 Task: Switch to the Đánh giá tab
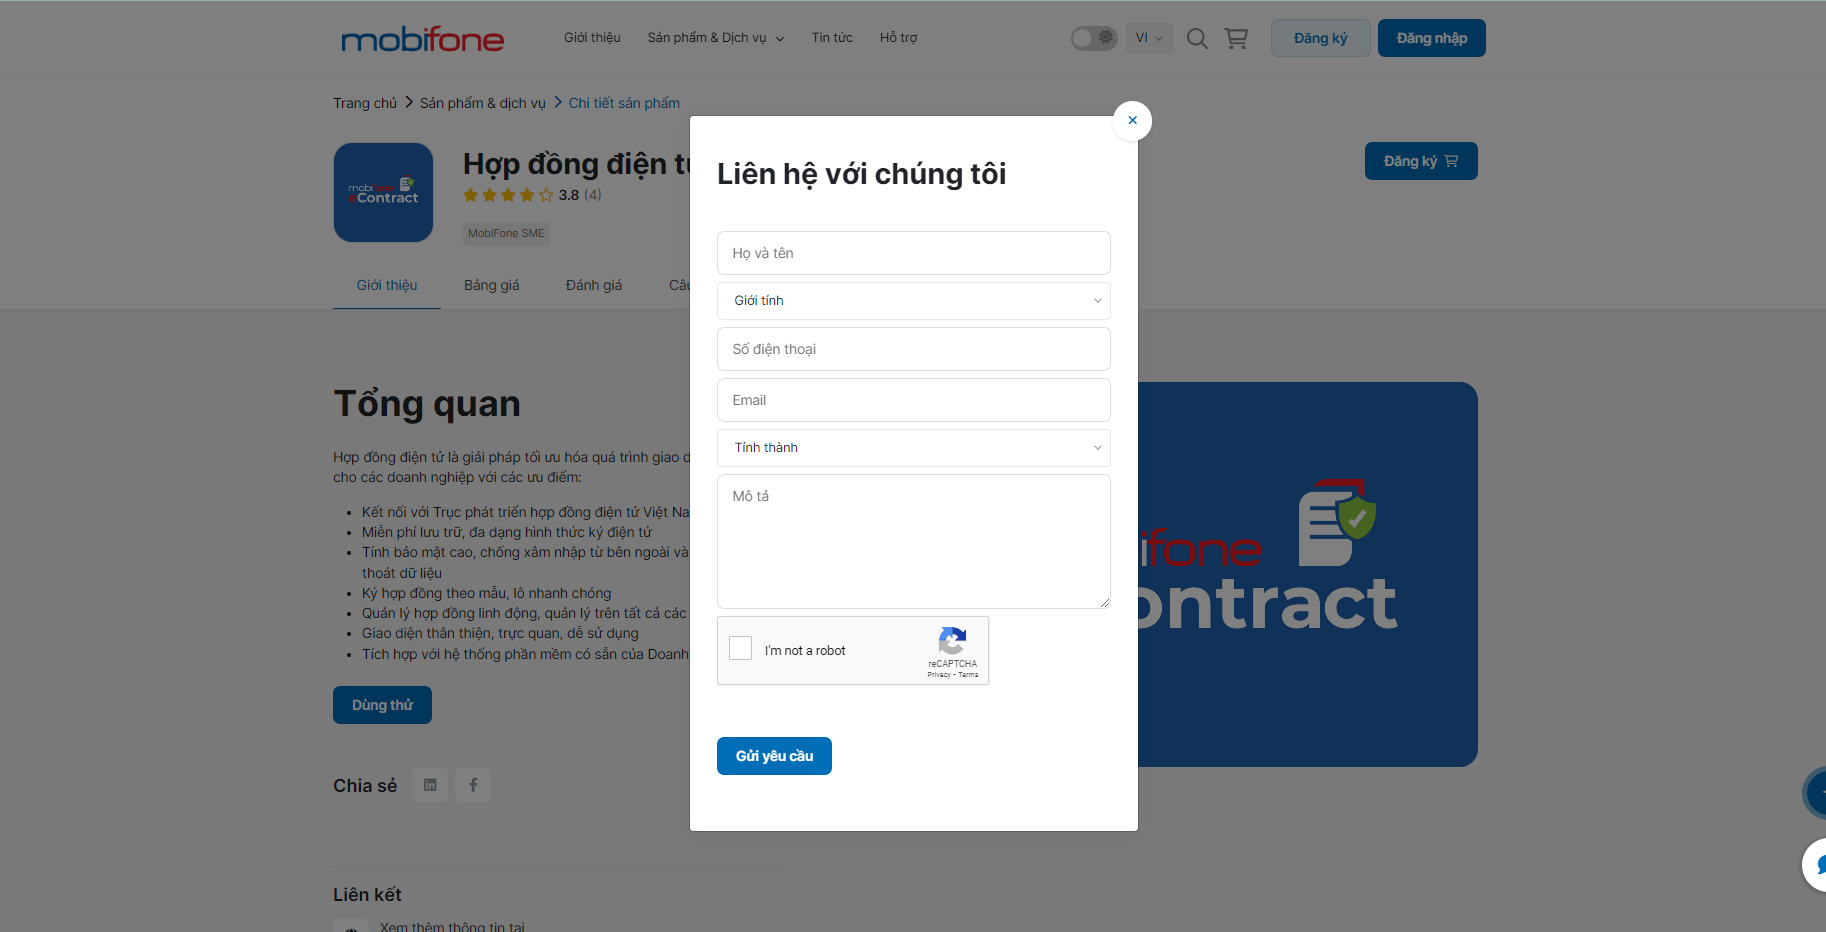coord(594,285)
